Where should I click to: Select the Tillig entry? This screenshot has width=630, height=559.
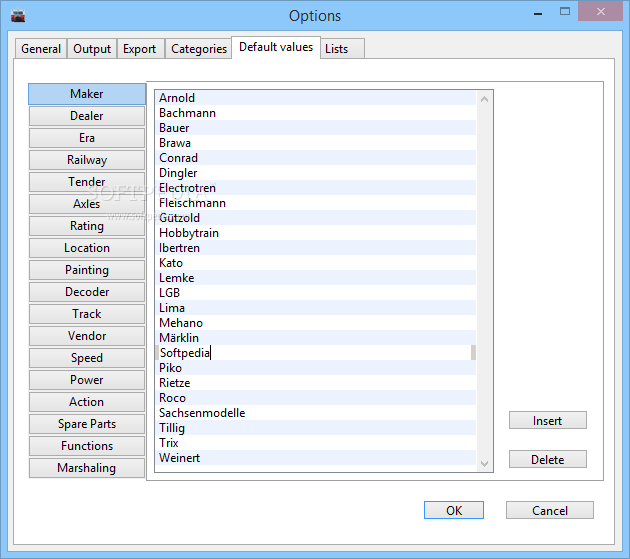[x=316, y=428]
